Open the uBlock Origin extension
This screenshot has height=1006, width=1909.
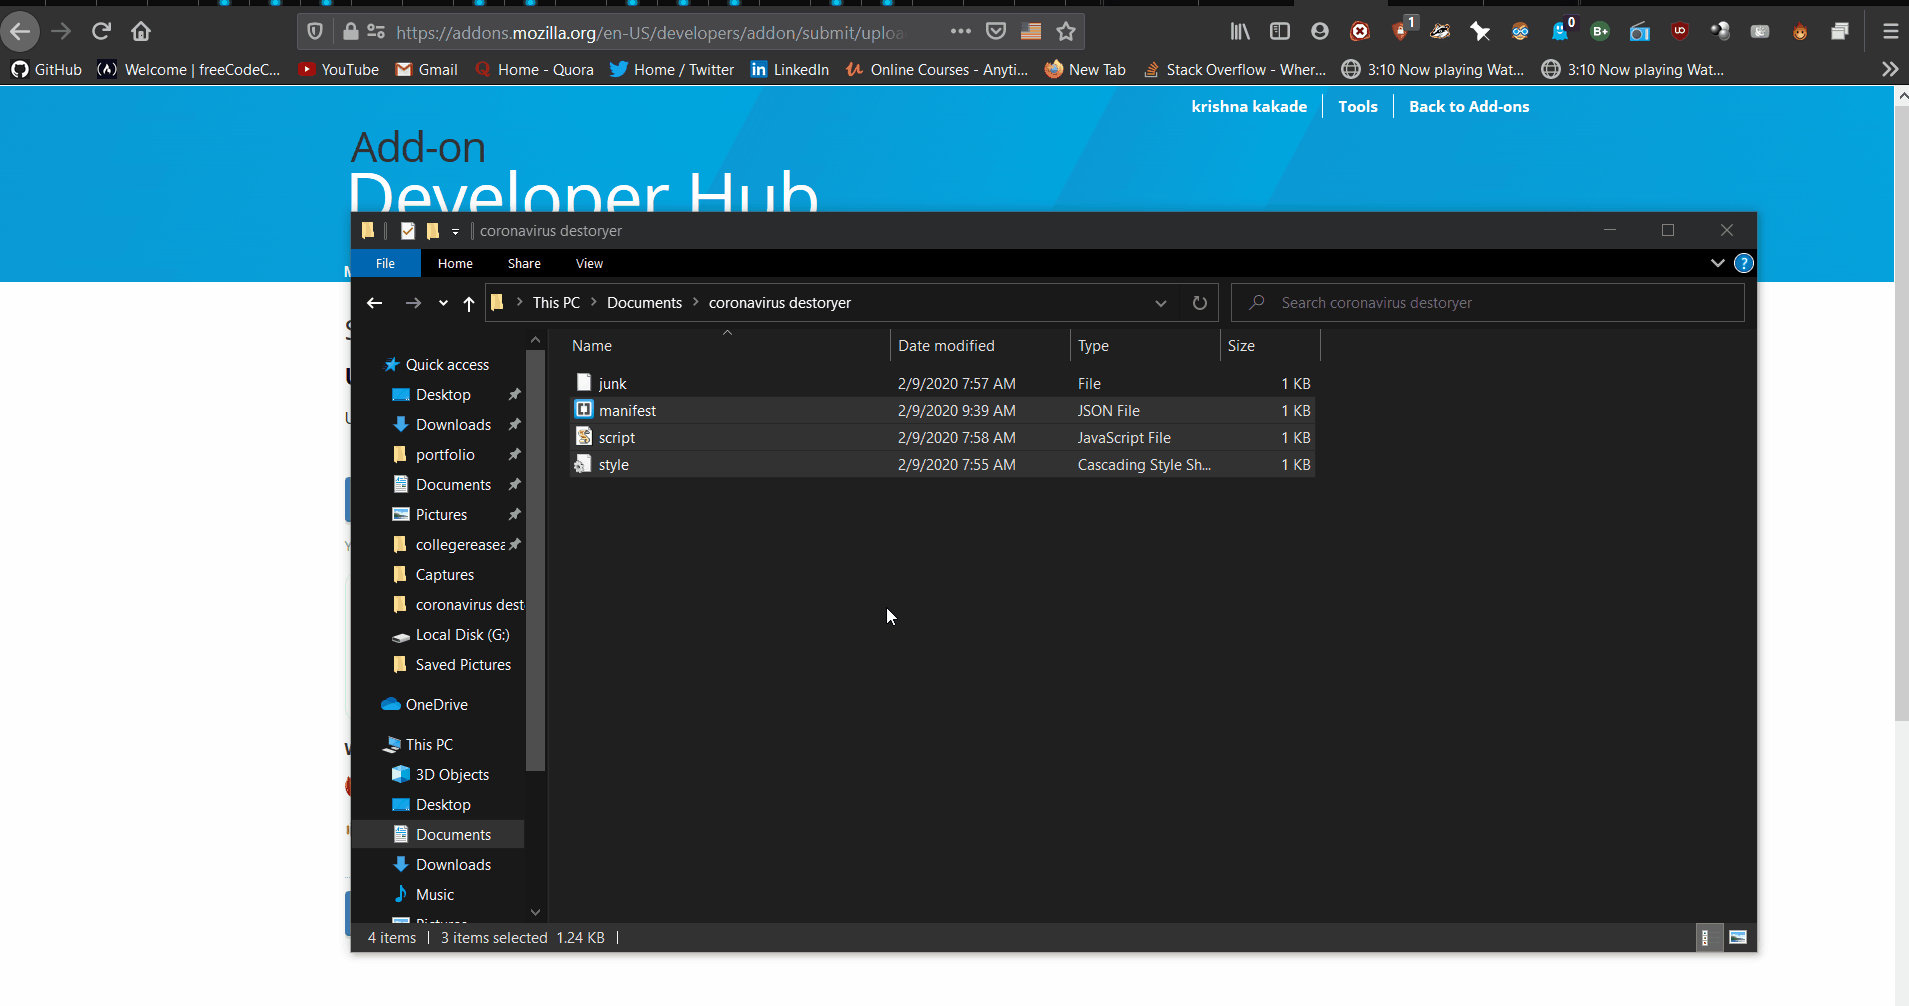(1681, 31)
